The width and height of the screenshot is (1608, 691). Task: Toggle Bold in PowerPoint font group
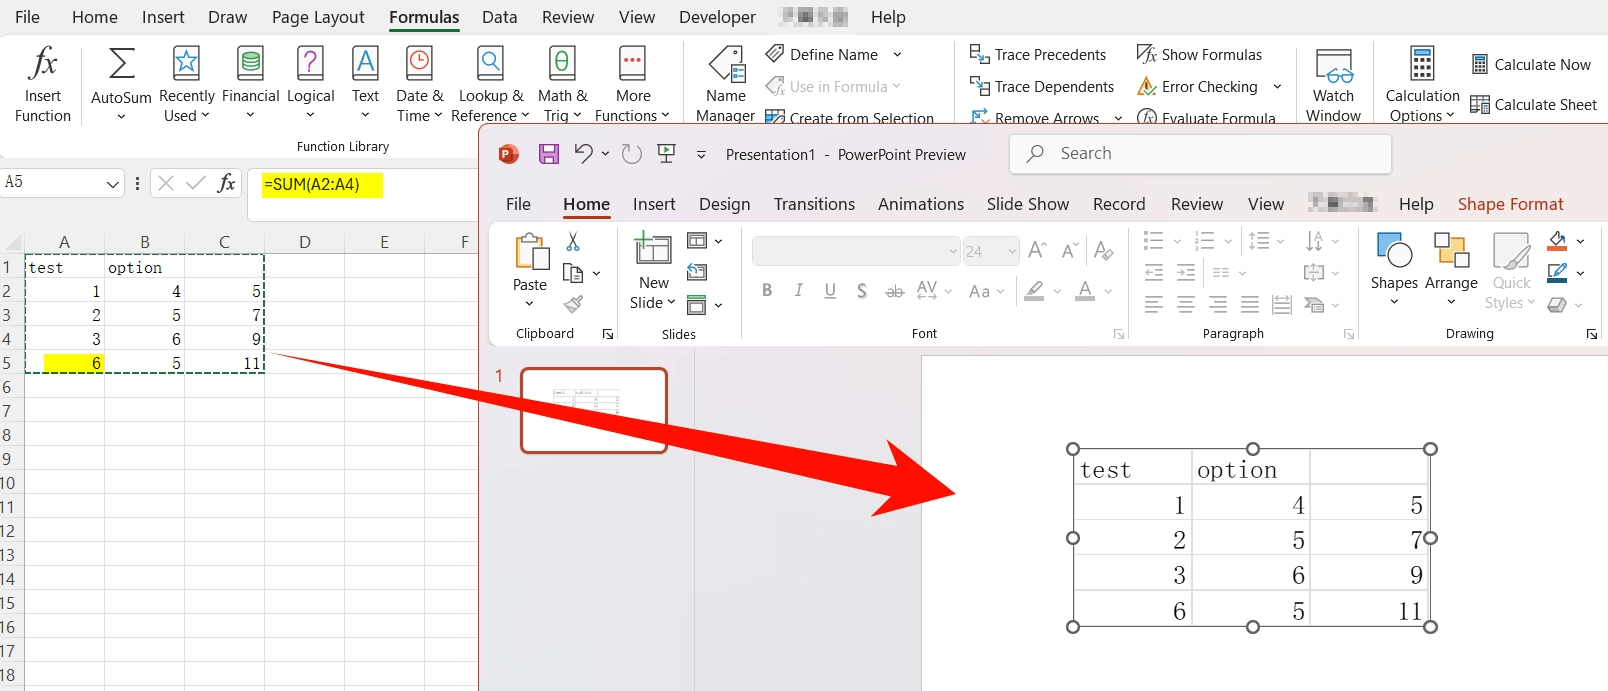click(x=767, y=291)
